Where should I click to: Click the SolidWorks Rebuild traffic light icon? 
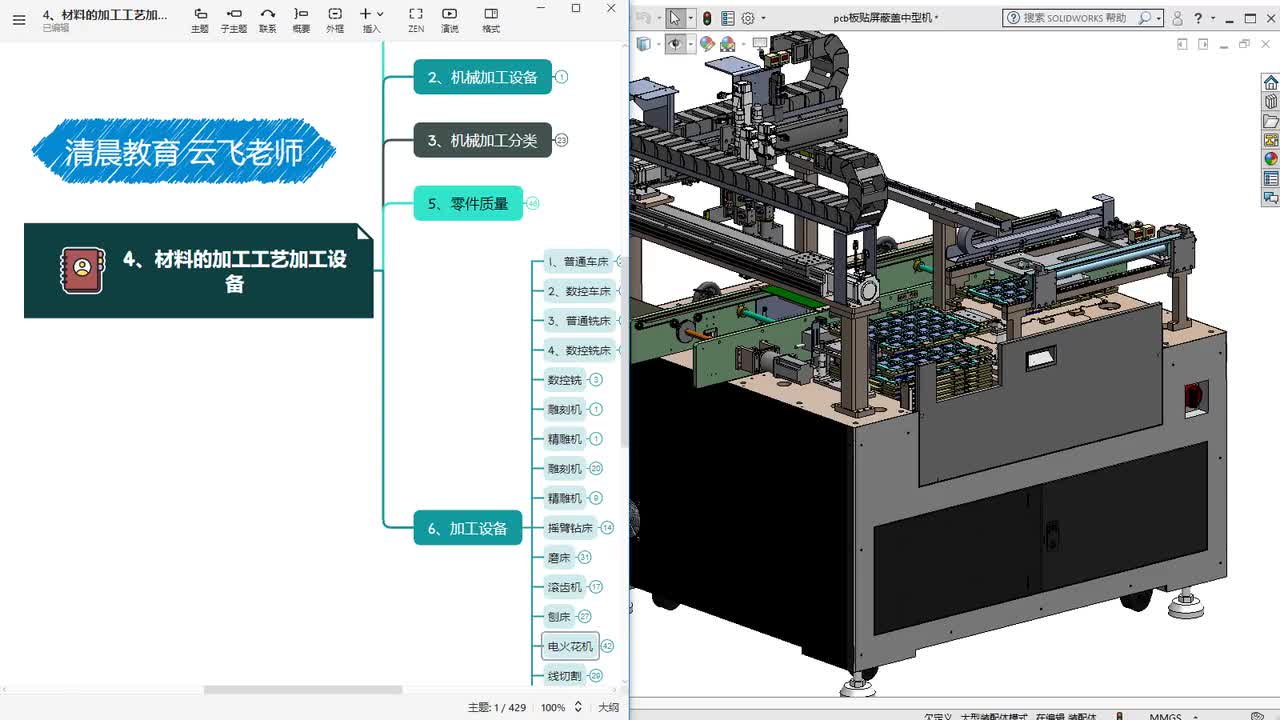(707, 18)
